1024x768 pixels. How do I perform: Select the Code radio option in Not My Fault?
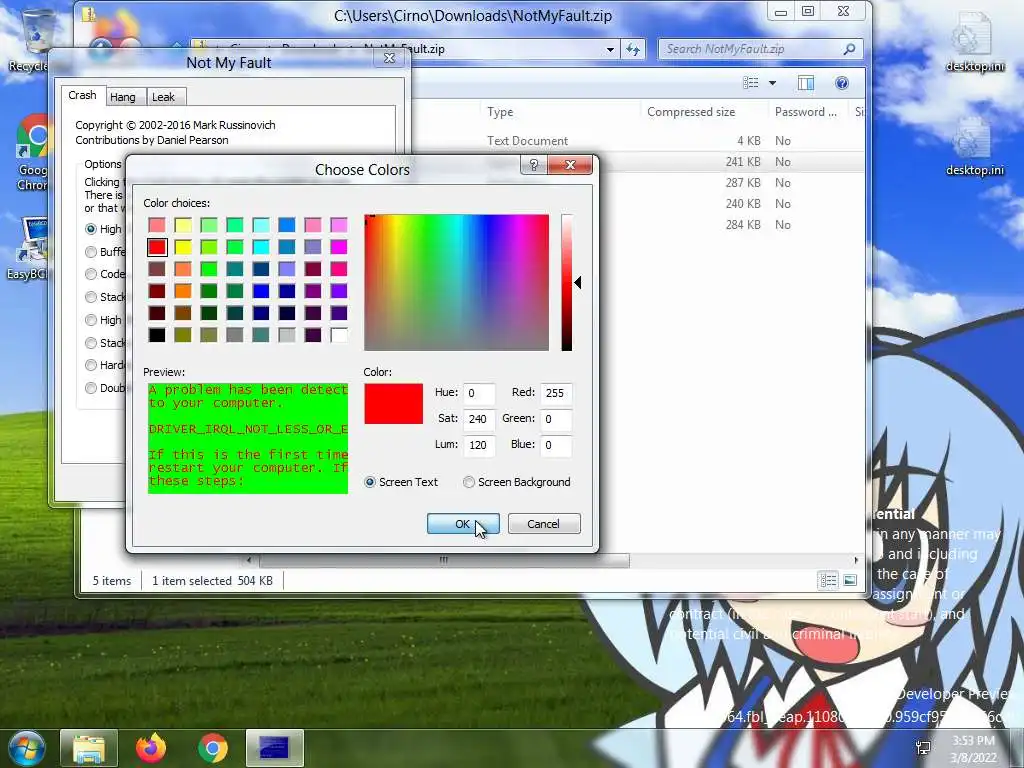[x=91, y=274]
